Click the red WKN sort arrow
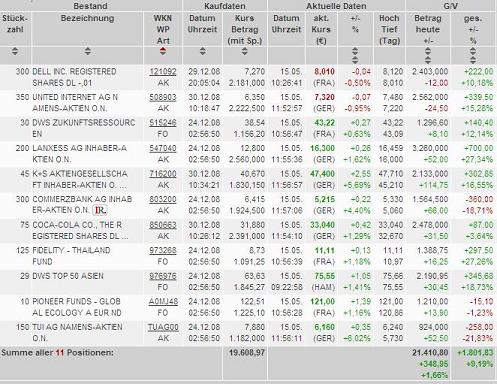The width and height of the screenshot is (497, 384). [163, 51]
